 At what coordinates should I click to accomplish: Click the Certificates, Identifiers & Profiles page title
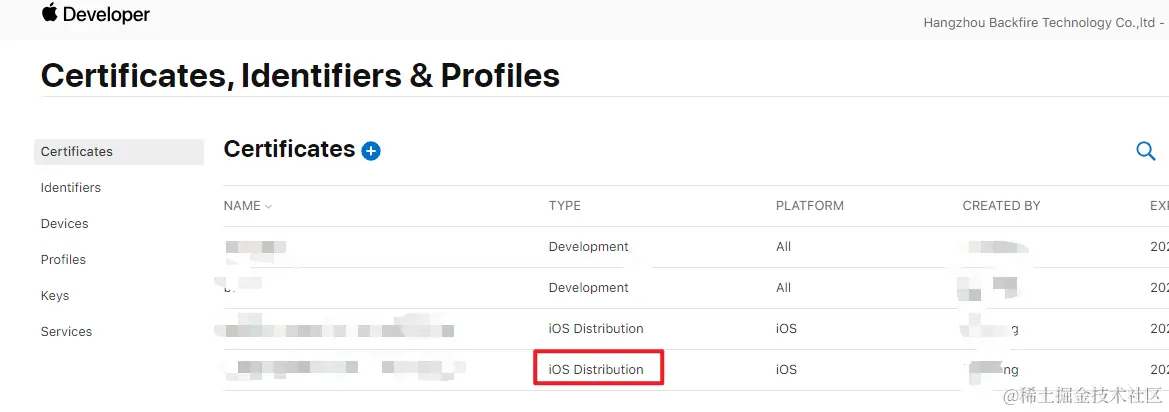(300, 76)
